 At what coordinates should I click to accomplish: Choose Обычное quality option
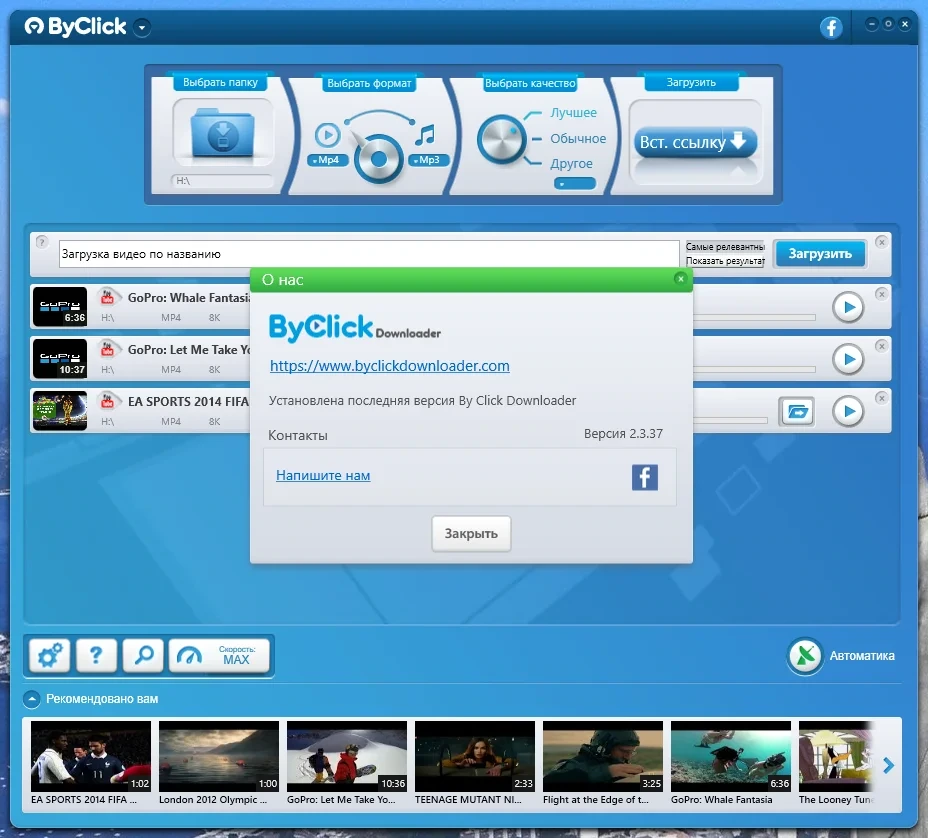[x=578, y=138]
